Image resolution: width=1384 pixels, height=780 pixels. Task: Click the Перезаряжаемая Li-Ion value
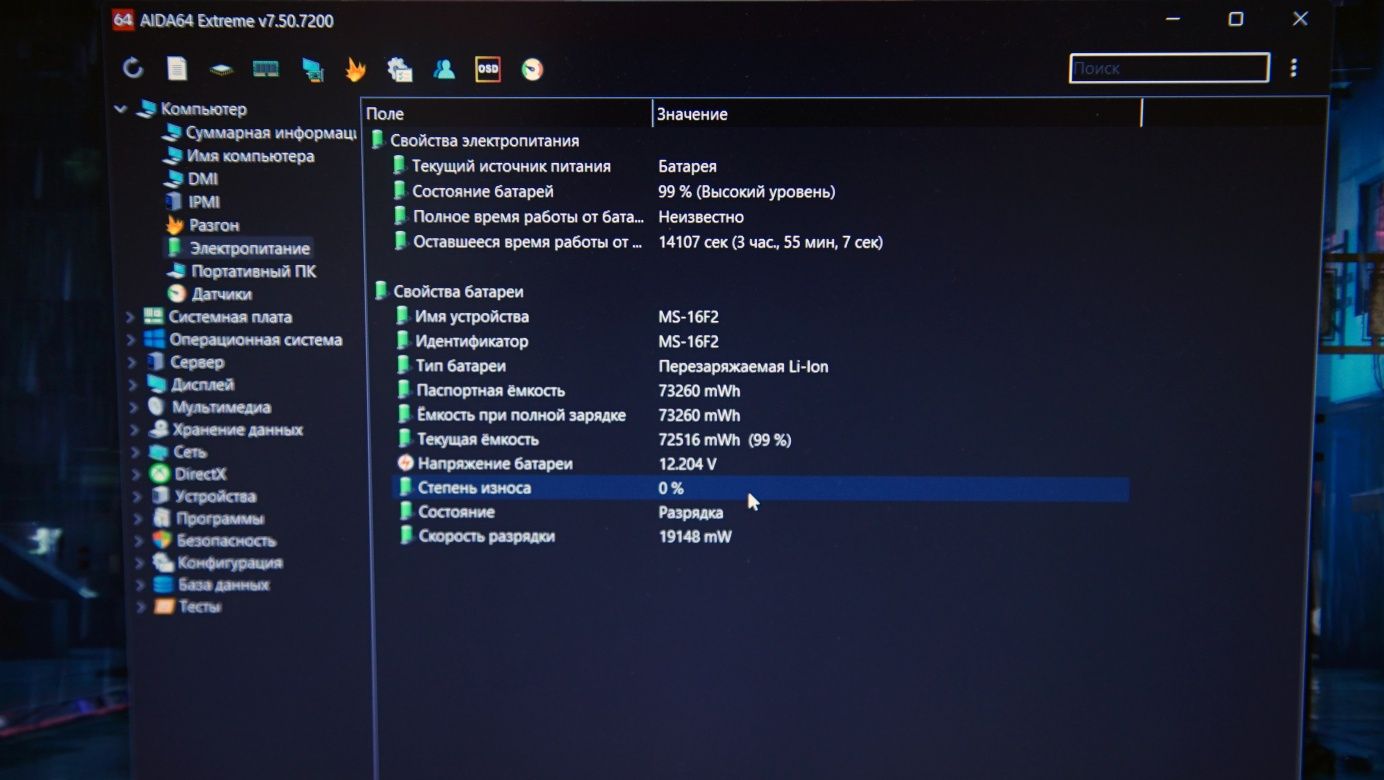743,366
